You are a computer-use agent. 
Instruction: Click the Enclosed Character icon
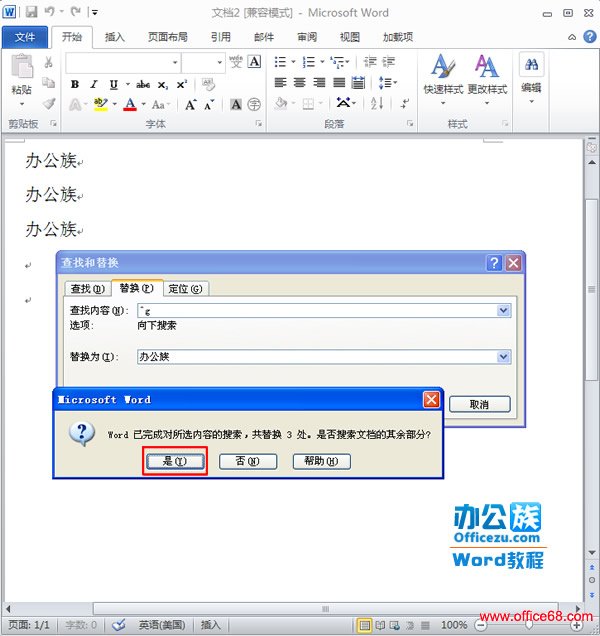click(254, 105)
